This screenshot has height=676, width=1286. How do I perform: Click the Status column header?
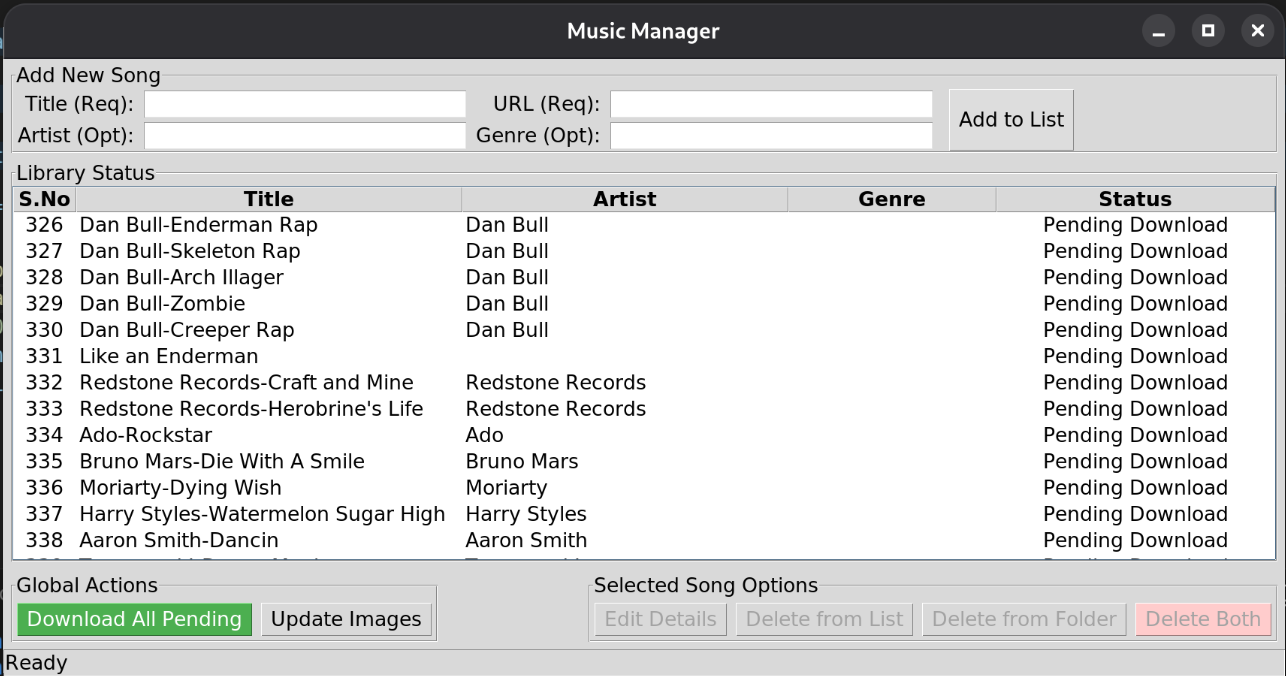(x=1134, y=199)
